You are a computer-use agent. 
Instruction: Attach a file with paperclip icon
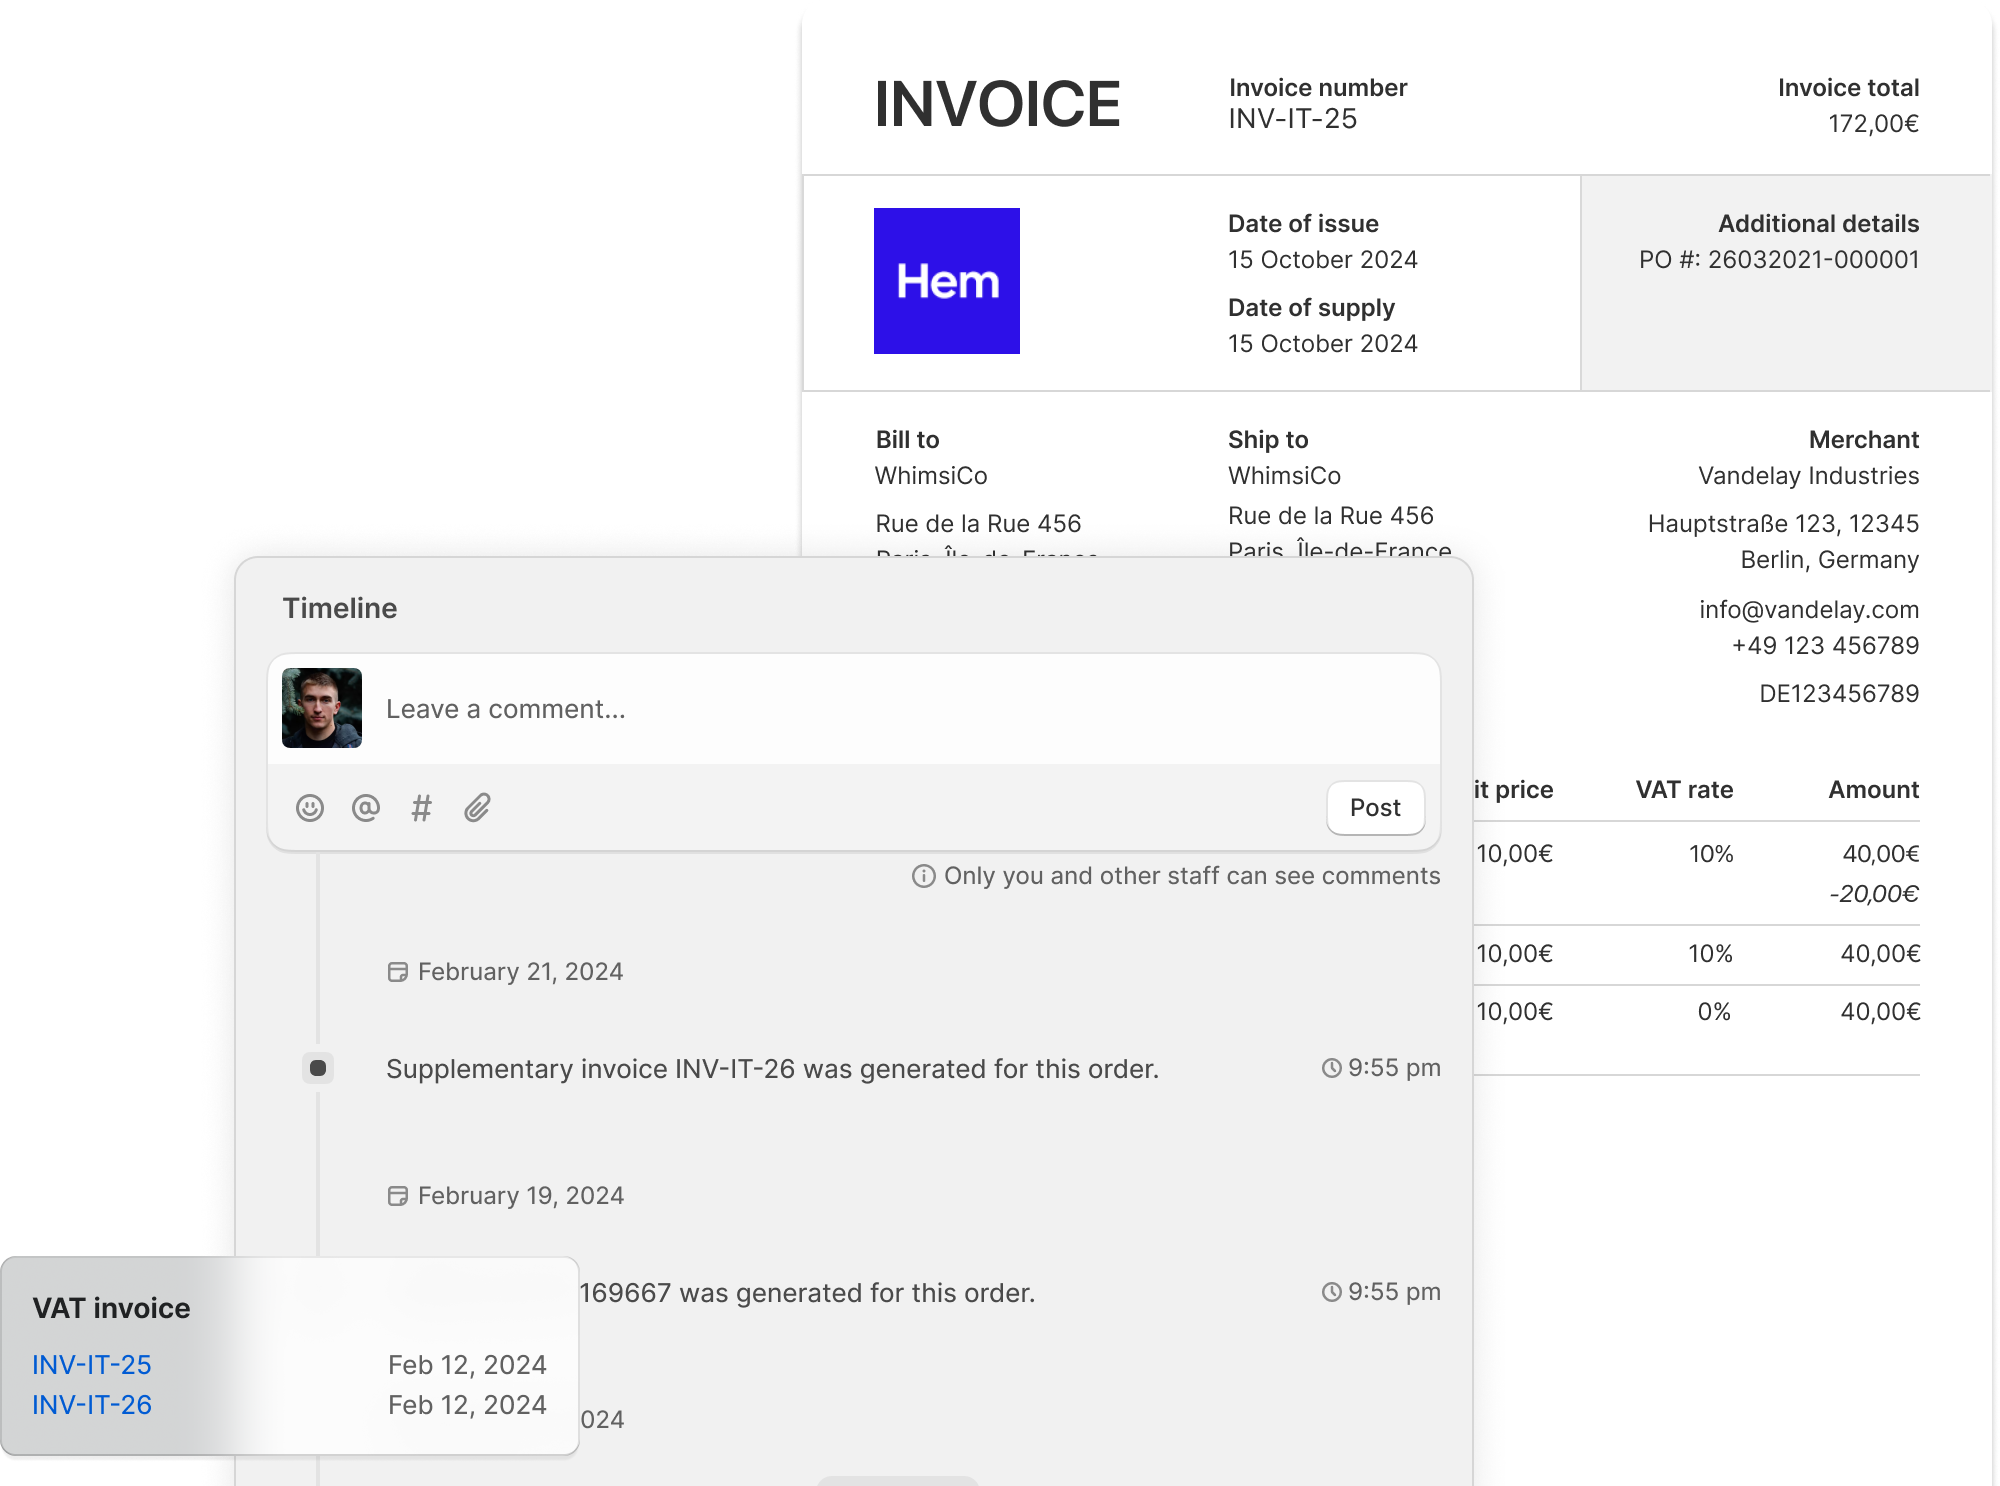[478, 808]
